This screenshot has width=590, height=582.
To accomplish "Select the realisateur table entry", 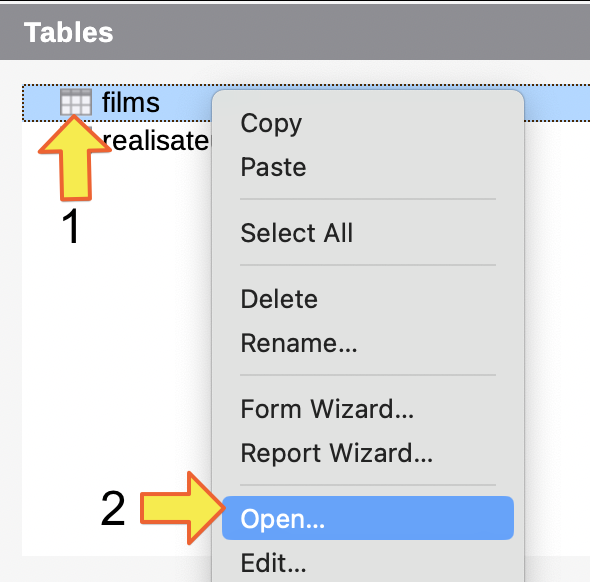I will coord(156,141).
